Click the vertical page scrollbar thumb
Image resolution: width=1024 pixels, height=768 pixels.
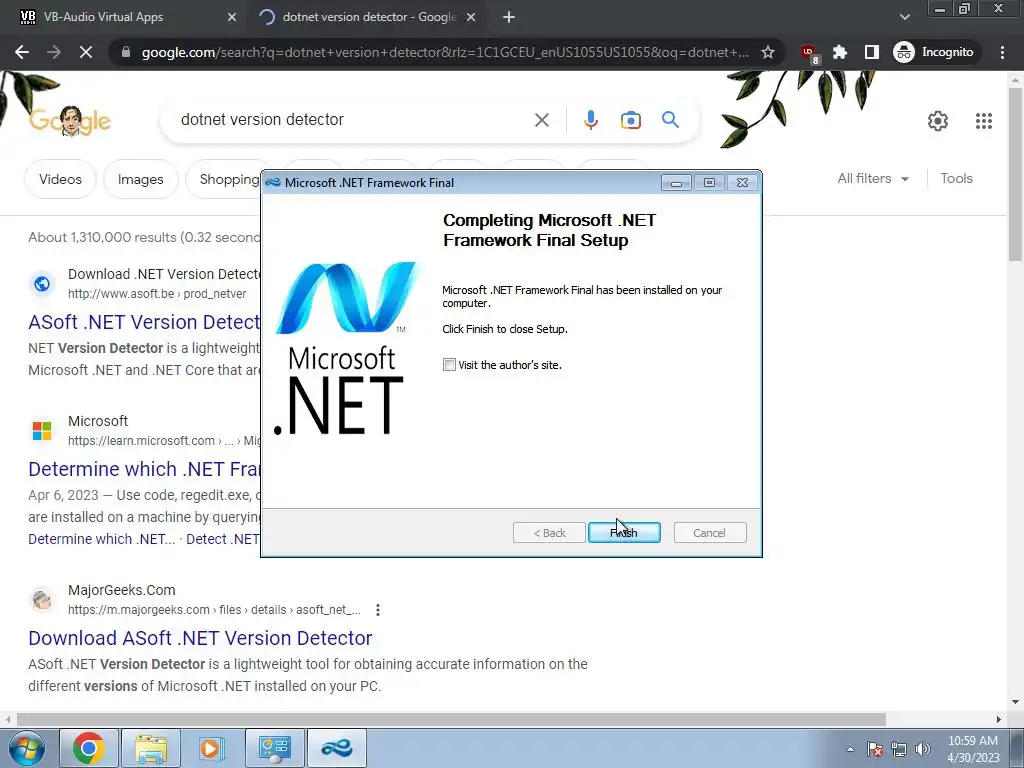pyautogui.click(x=1016, y=173)
